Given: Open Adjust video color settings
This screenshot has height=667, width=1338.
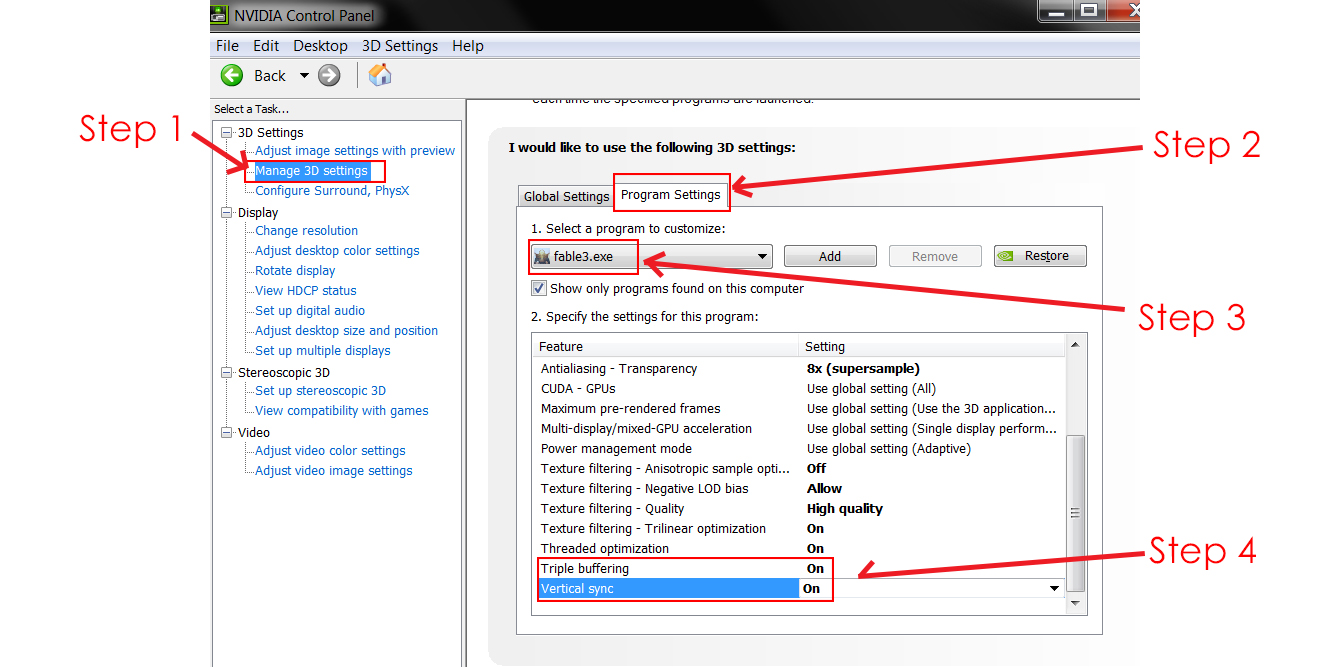Looking at the screenshot, I should coord(330,451).
